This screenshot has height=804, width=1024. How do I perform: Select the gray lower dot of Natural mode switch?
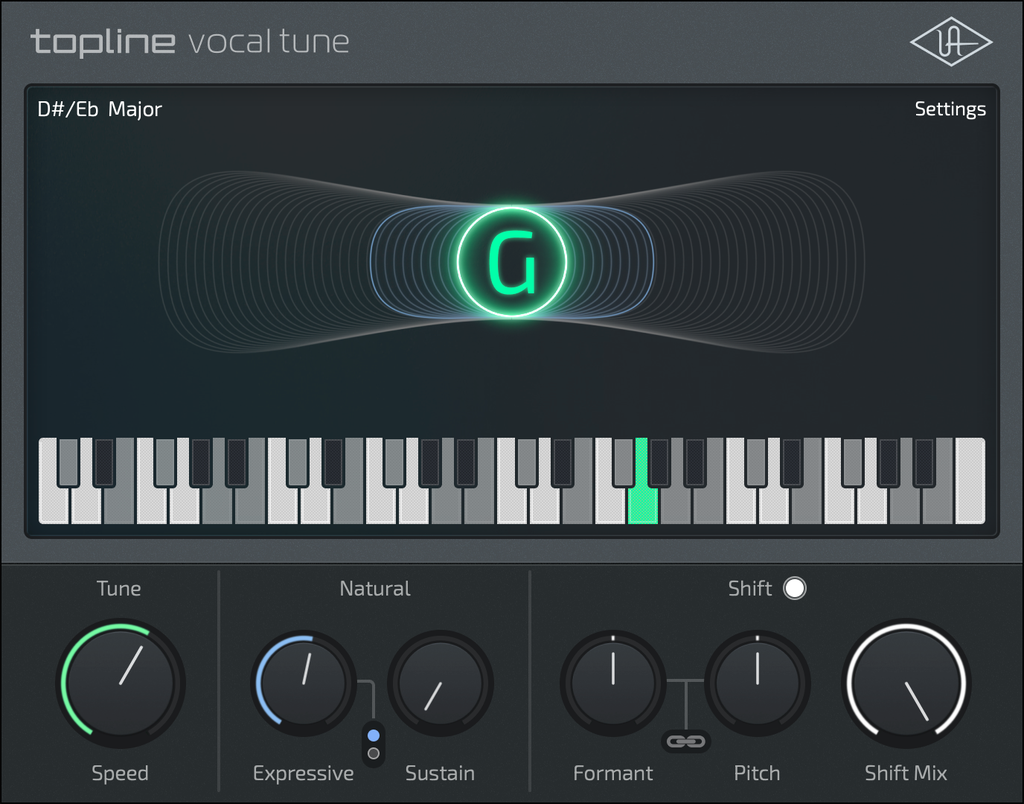pyautogui.click(x=374, y=754)
